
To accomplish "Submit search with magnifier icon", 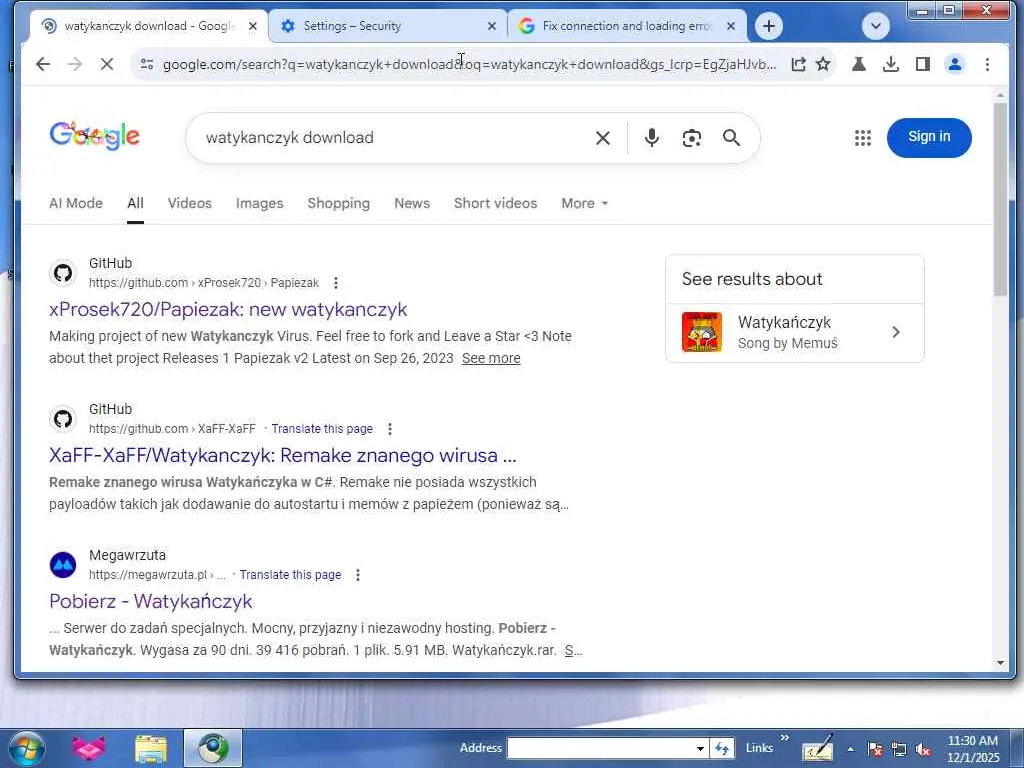I will pyautogui.click(x=731, y=138).
